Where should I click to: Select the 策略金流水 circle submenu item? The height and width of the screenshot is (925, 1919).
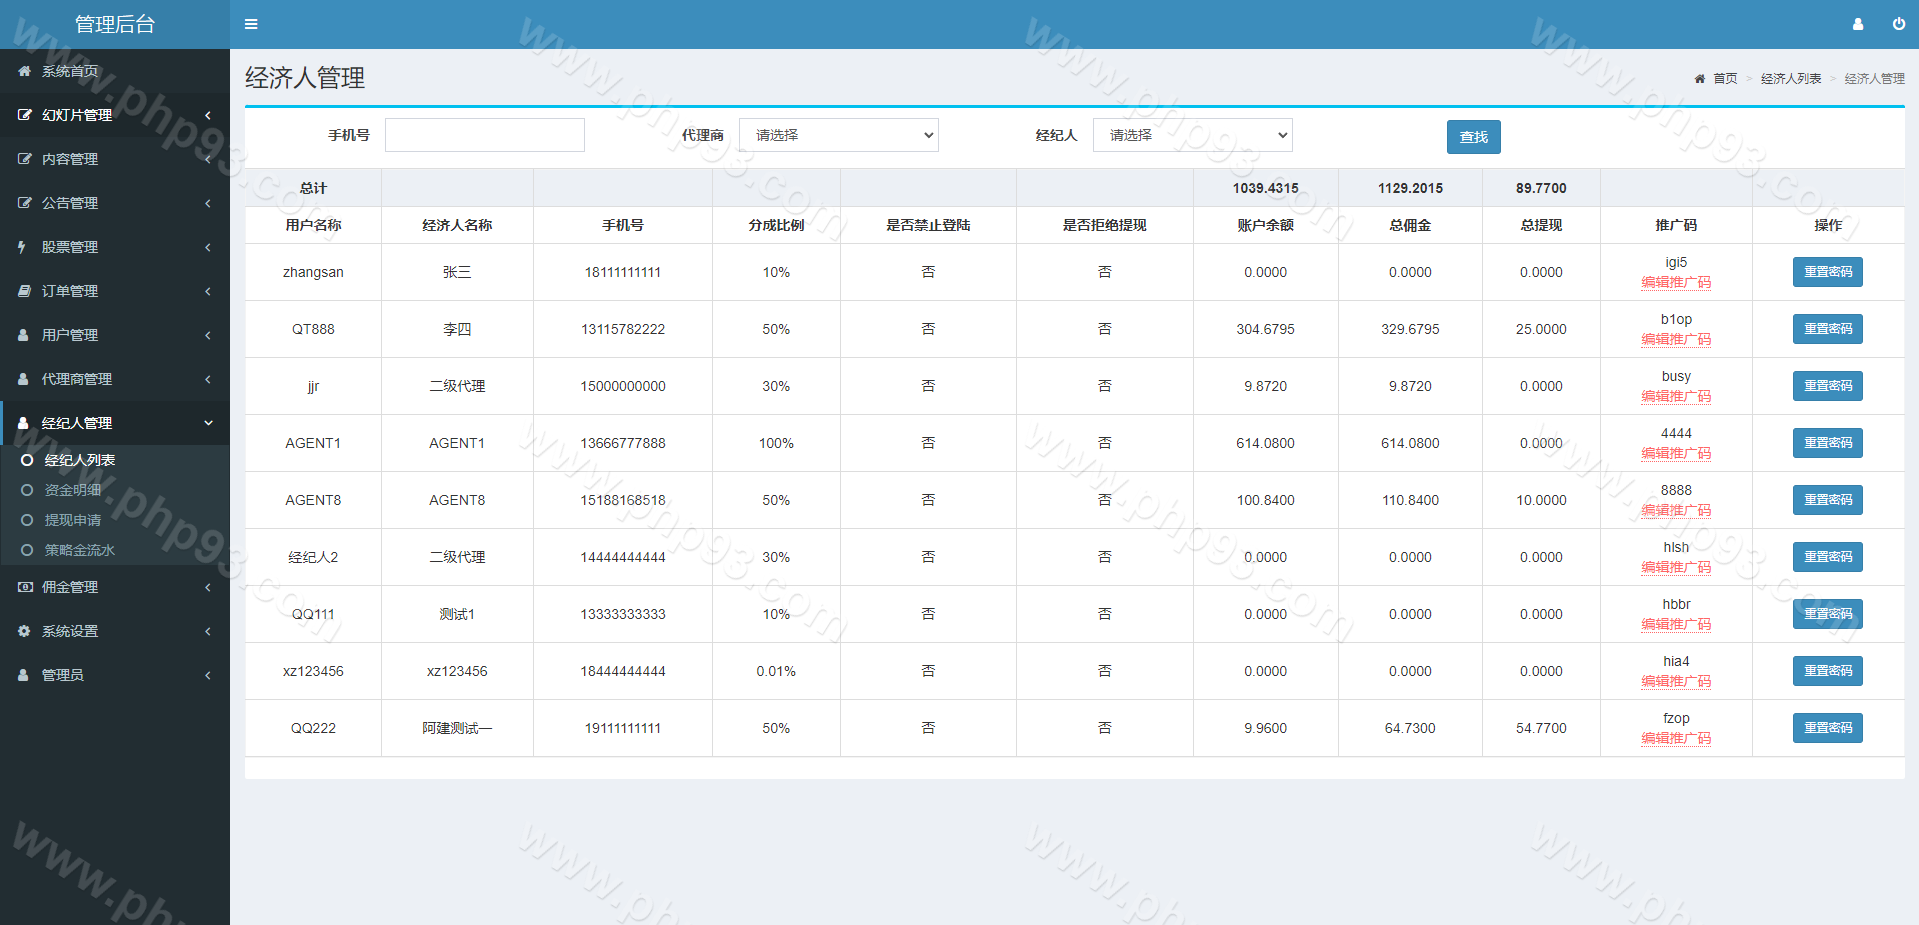click(79, 550)
